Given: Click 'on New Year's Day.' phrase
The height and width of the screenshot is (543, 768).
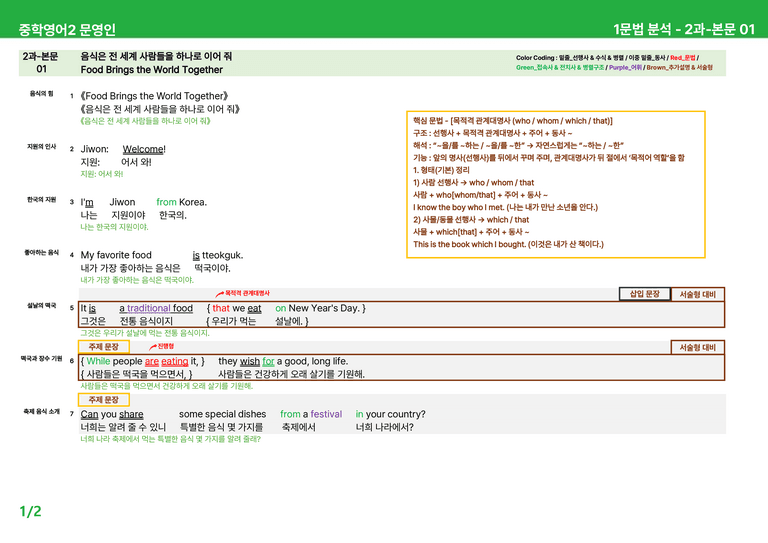Looking at the screenshot, I should coord(317,308).
